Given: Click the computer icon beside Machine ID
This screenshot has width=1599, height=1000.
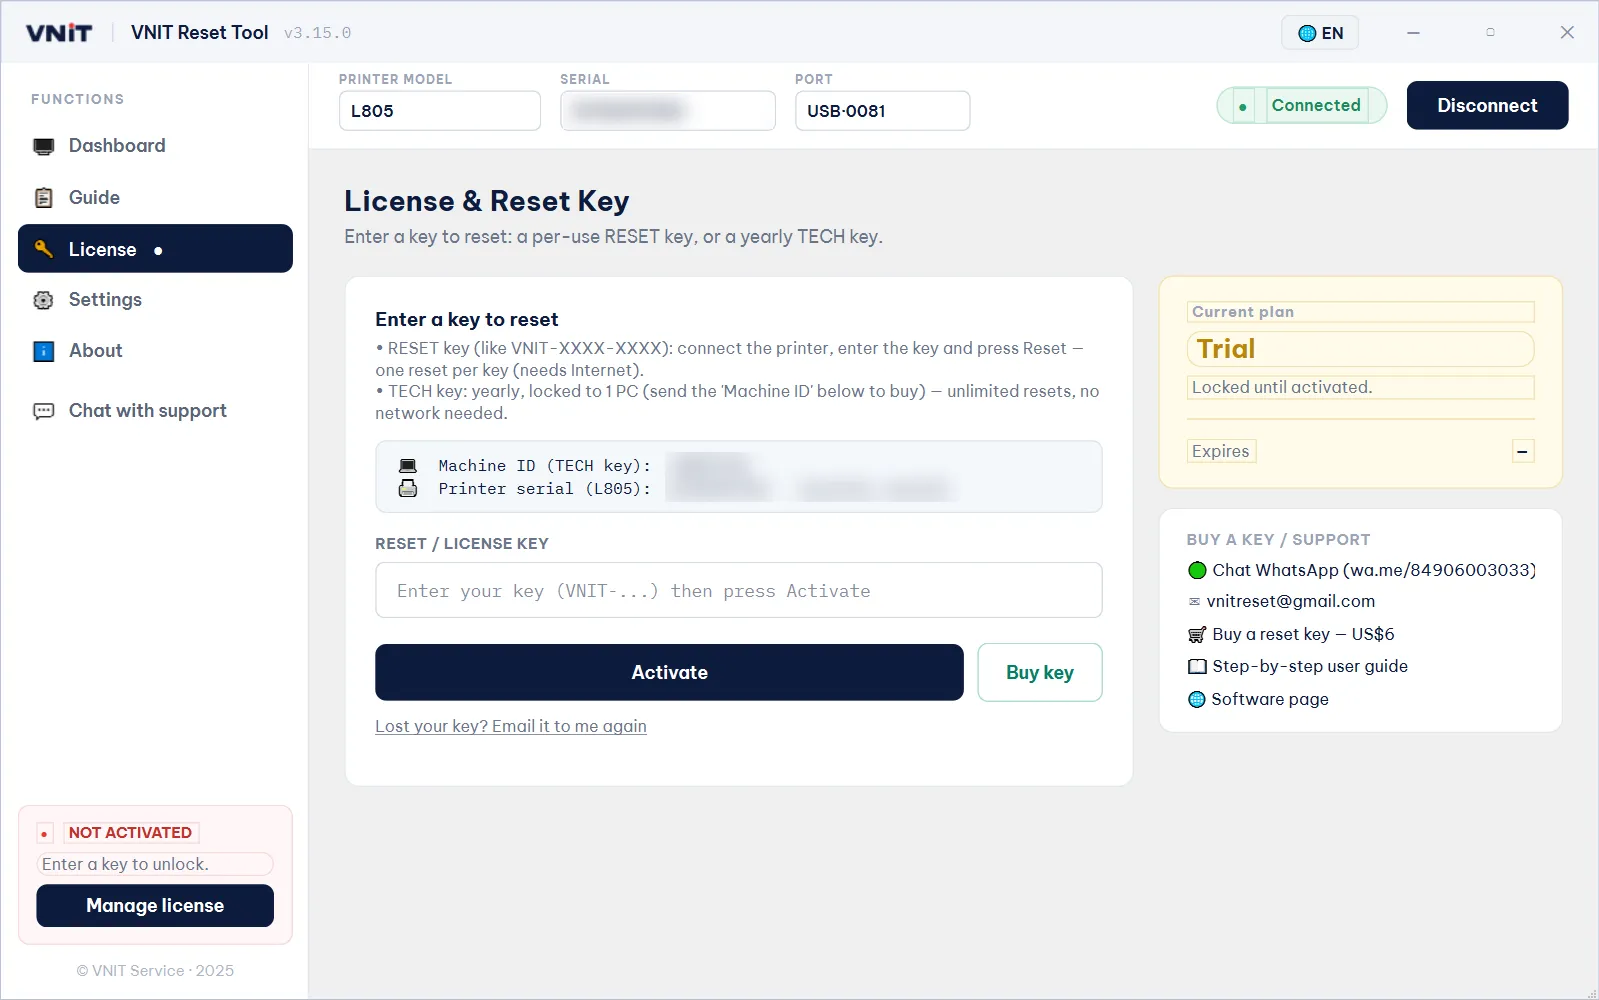Looking at the screenshot, I should (408, 466).
